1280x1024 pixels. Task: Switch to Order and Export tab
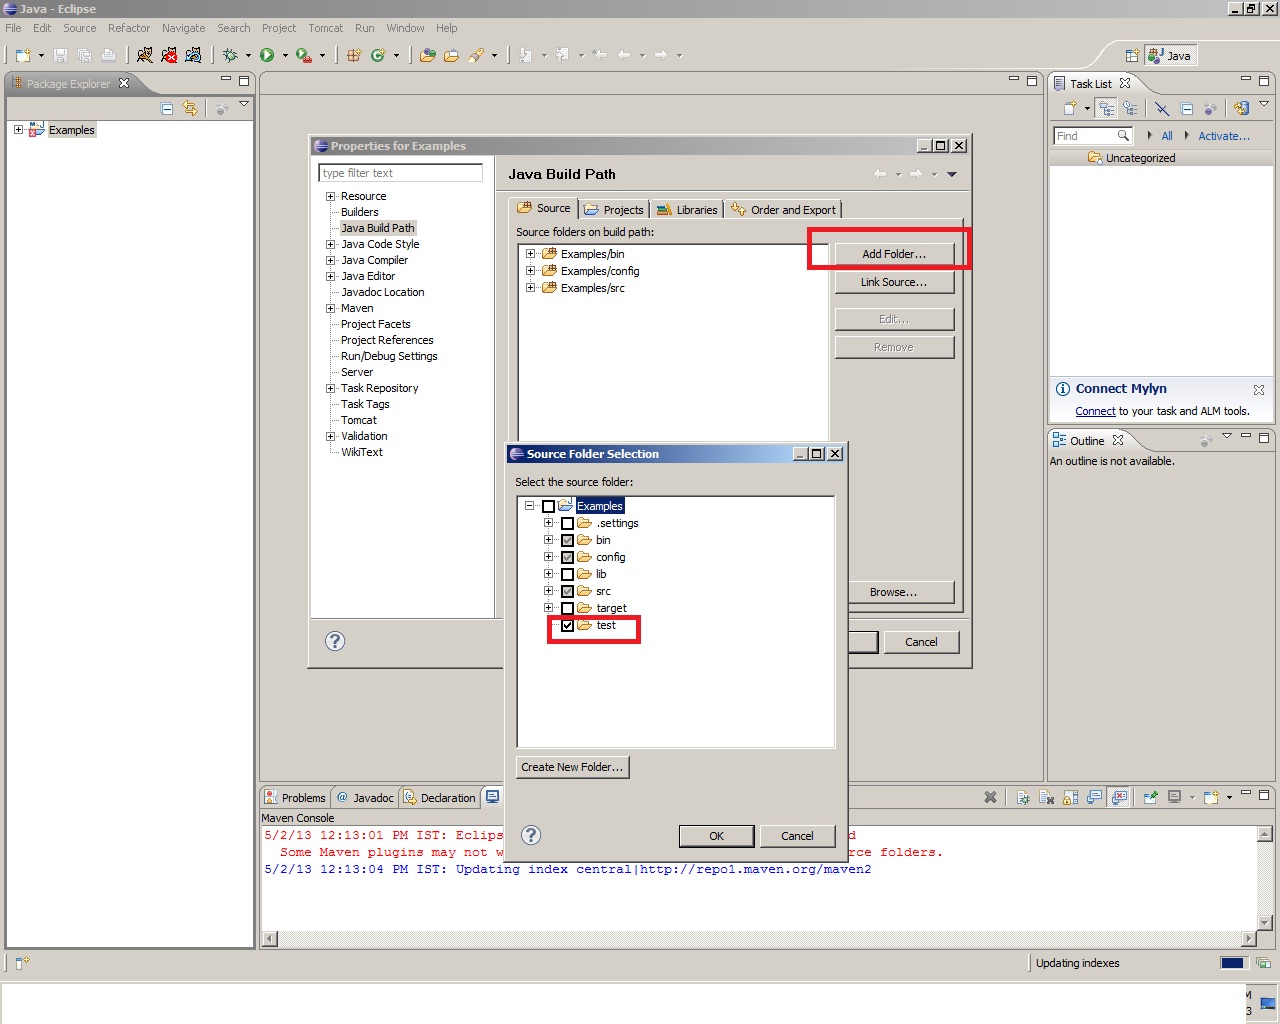pyautogui.click(x=783, y=209)
